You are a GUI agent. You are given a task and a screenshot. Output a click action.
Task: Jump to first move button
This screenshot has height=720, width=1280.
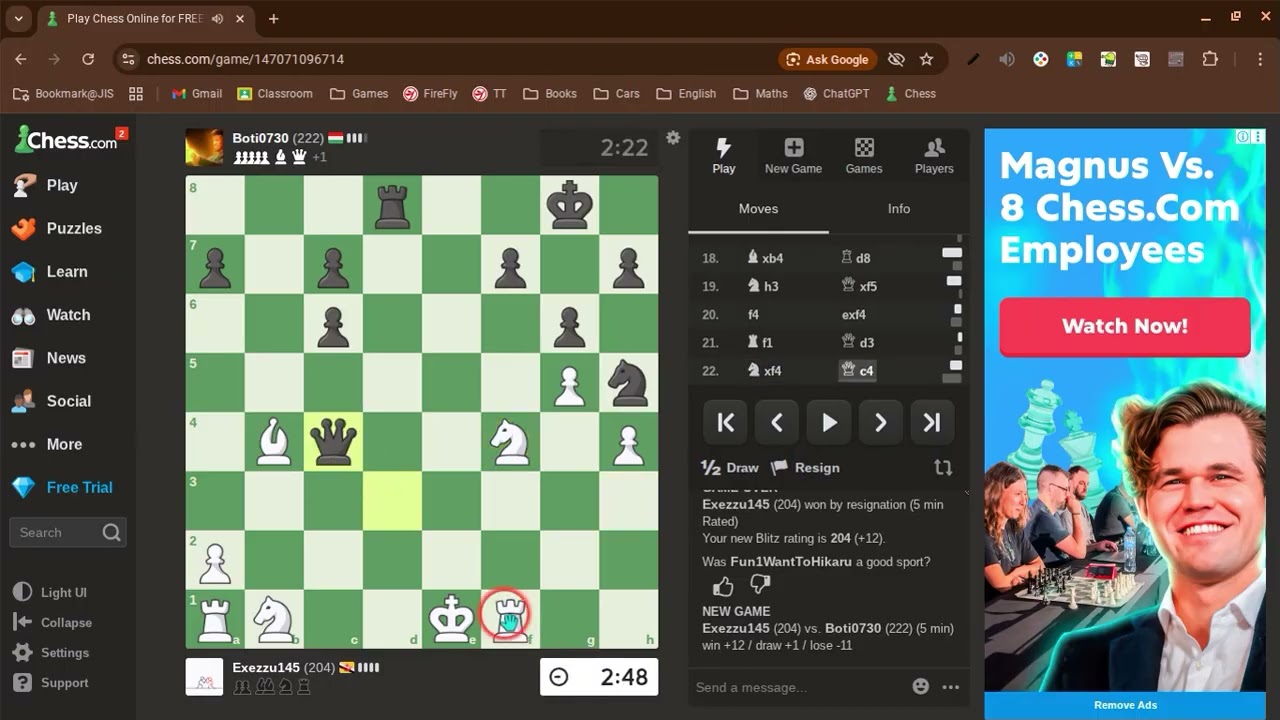[726, 422]
